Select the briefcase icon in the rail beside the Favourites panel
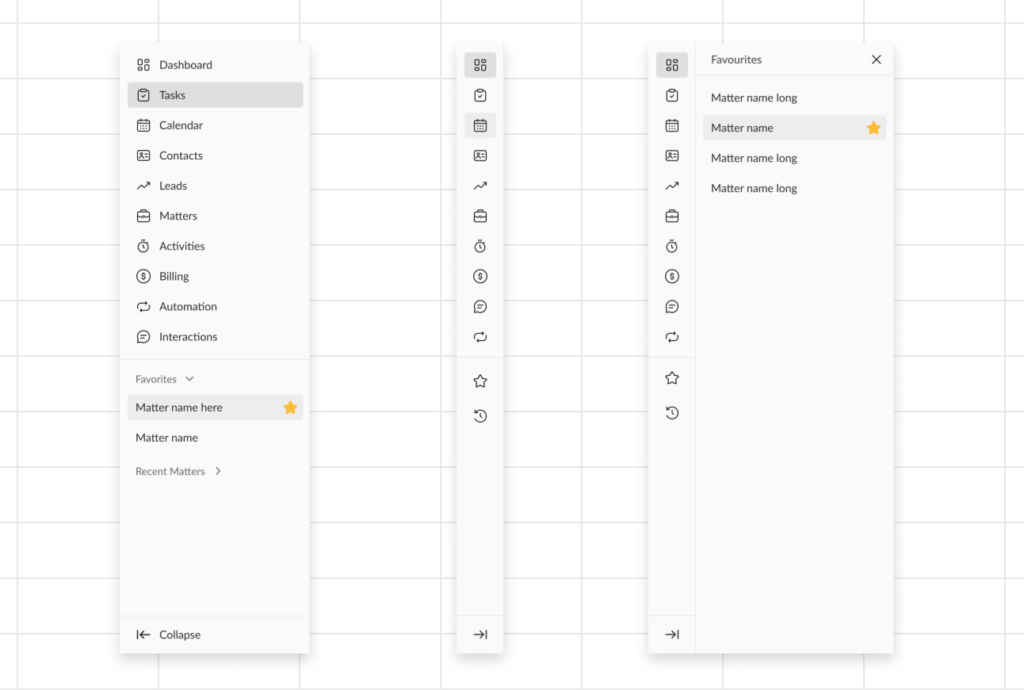 click(x=672, y=216)
